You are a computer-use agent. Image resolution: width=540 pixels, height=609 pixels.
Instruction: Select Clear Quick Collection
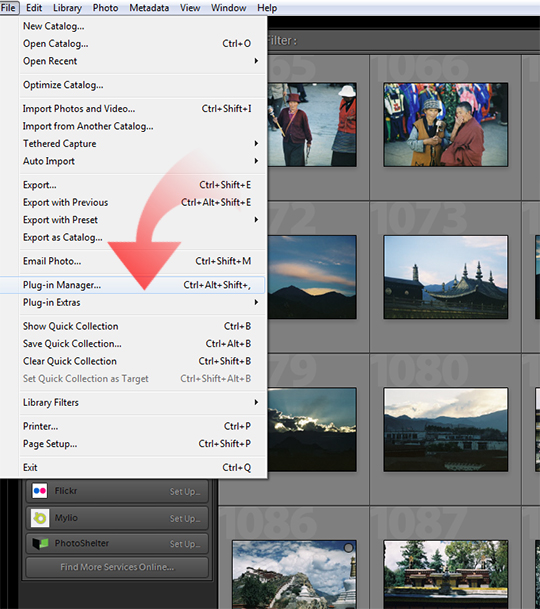point(133,361)
